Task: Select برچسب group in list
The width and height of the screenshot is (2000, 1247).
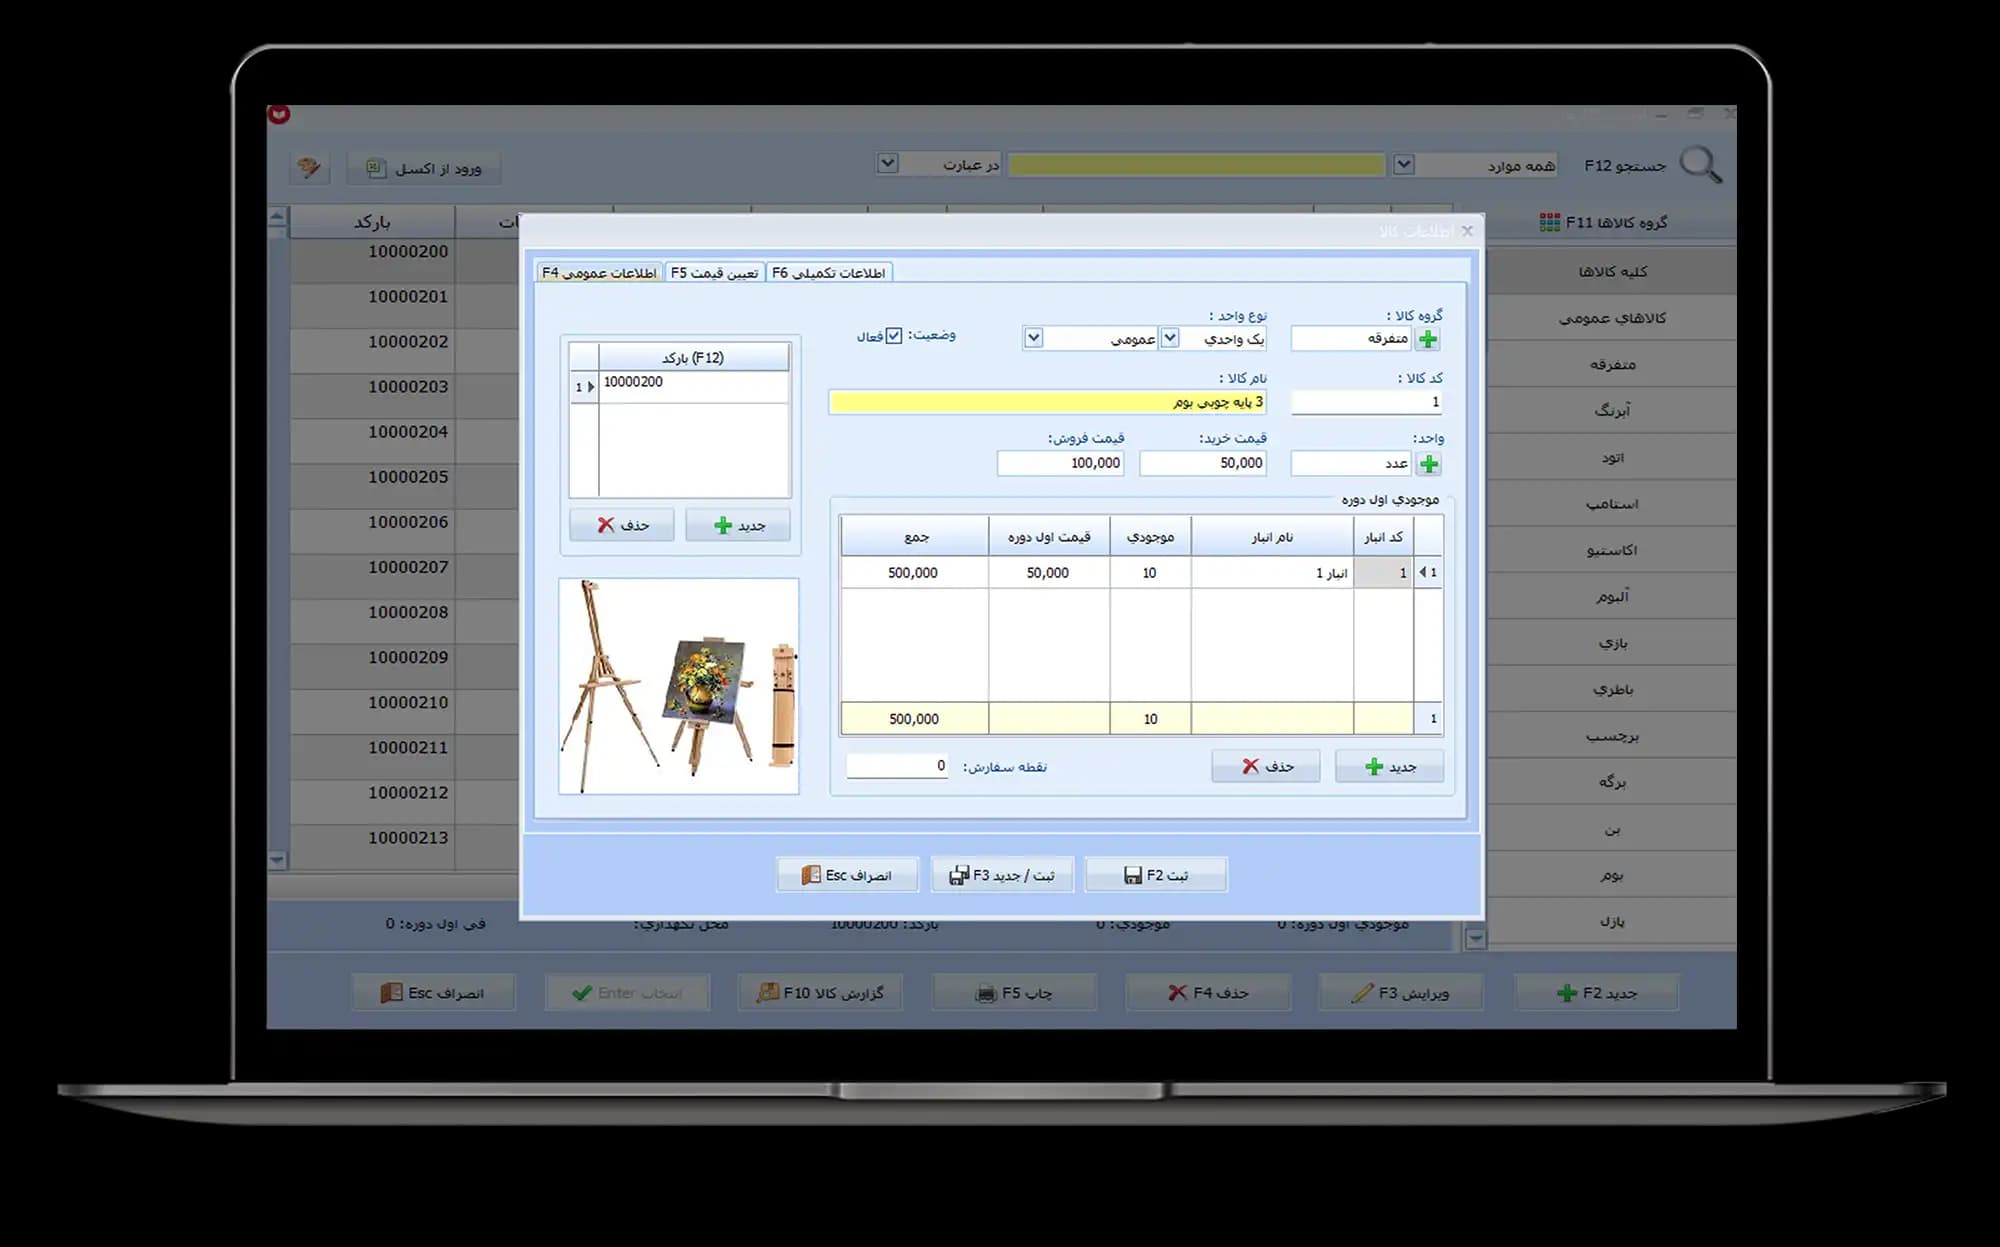Action: 1611,736
